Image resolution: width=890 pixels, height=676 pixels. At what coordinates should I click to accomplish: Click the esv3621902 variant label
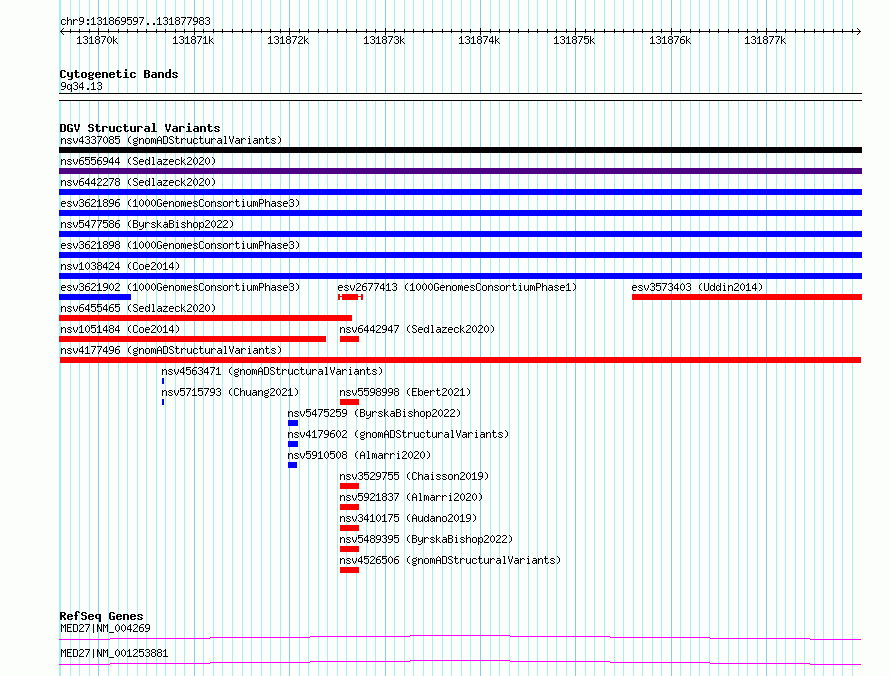(x=180, y=287)
